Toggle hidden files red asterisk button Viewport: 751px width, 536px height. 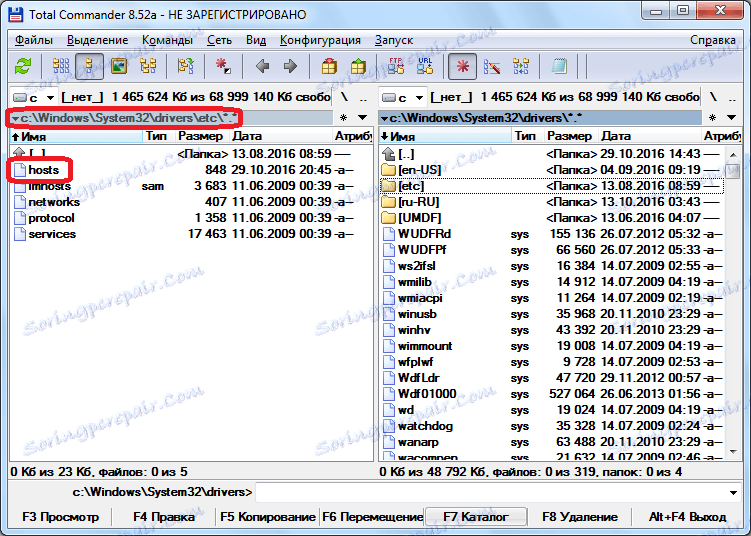(462, 66)
